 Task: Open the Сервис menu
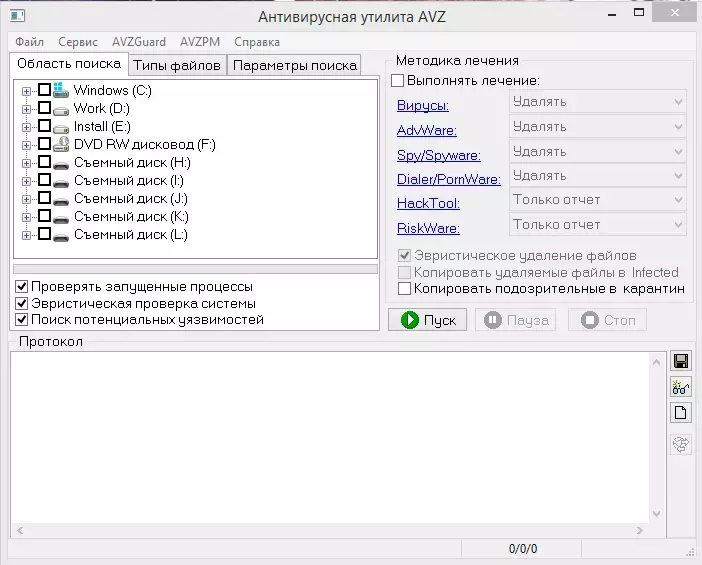coord(78,42)
